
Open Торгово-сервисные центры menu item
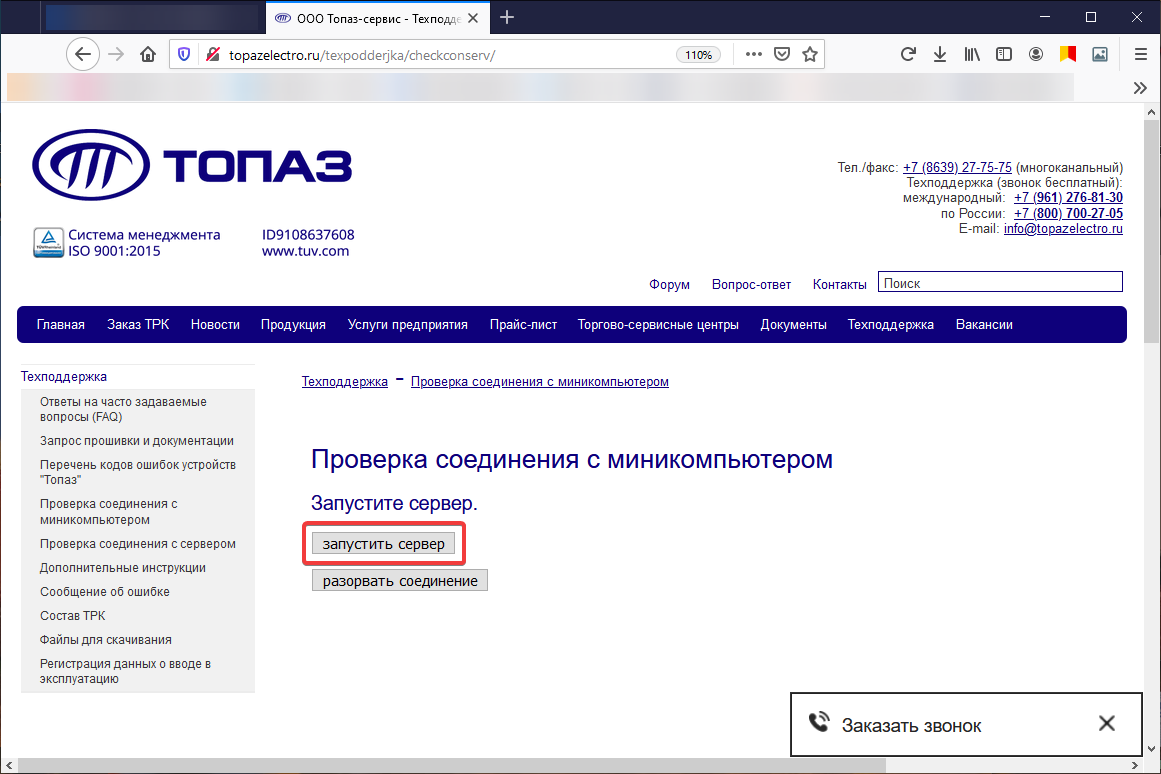pos(658,324)
